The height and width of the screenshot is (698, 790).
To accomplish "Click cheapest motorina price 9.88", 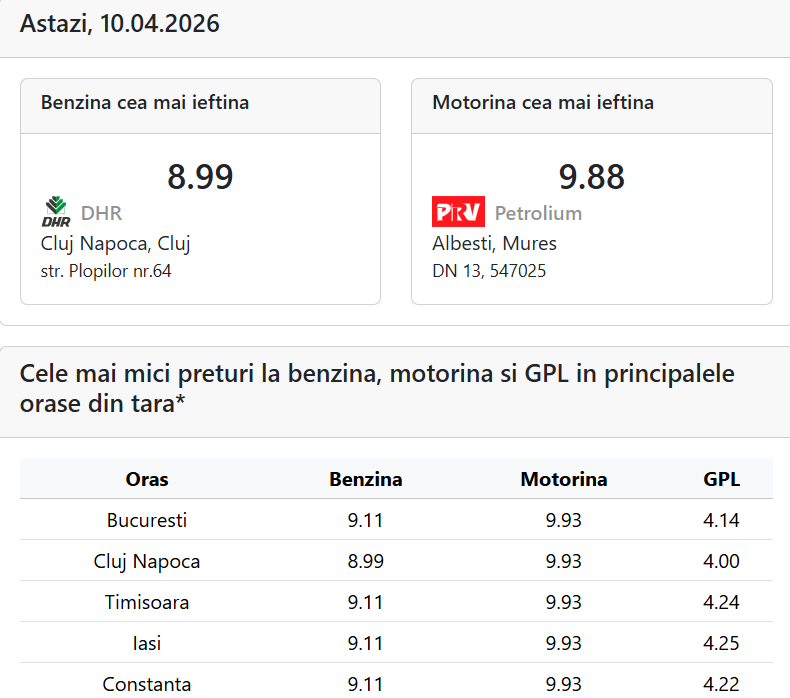I will click(x=592, y=177).
